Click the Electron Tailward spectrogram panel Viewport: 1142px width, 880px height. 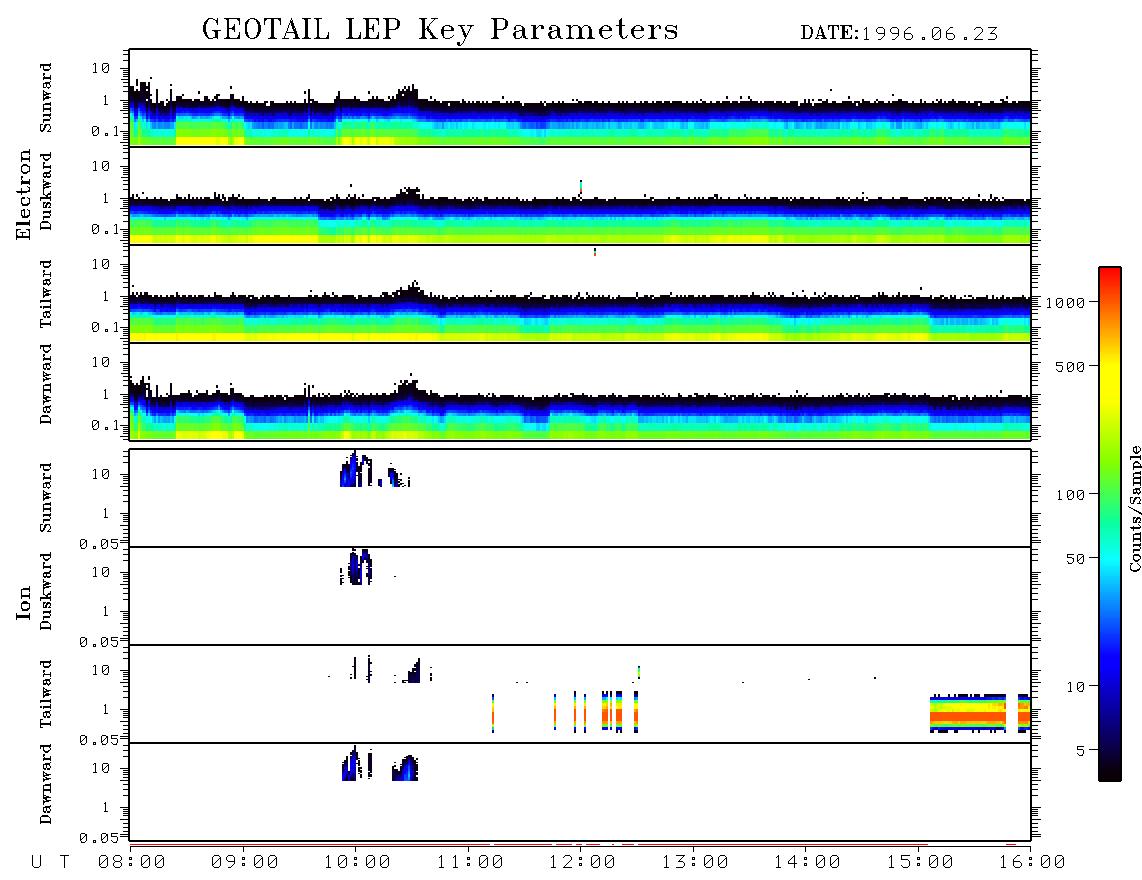[580, 294]
